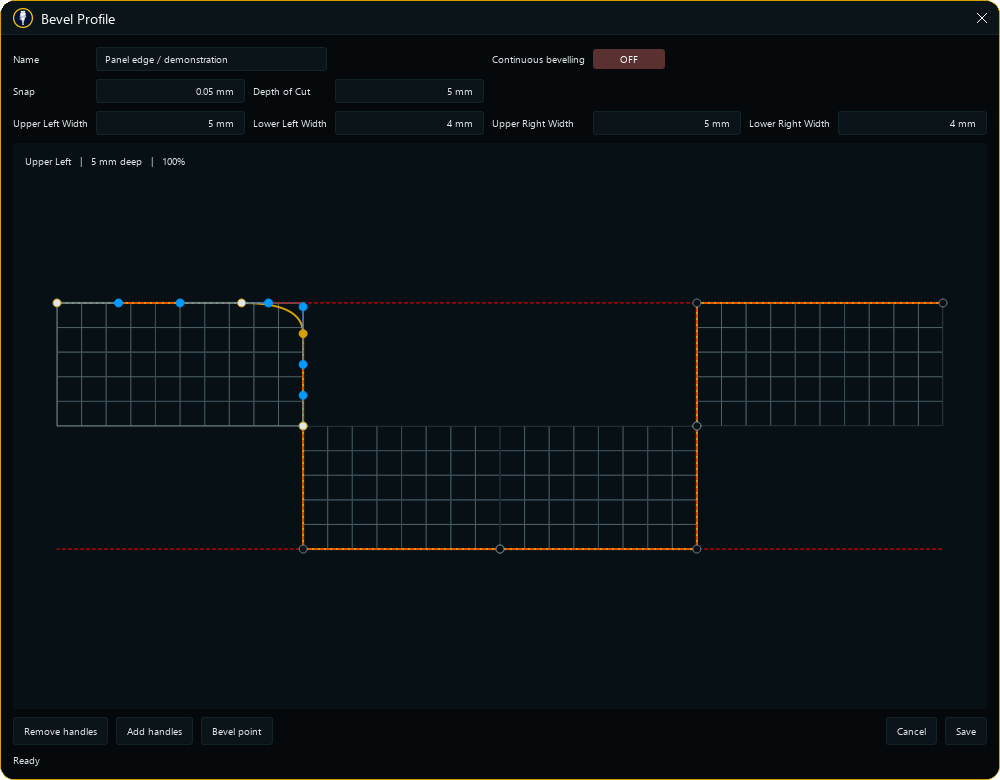
Task: Select the gray handle at the cut's bottom-right corner
Action: pyautogui.click(x=696, y=549)
